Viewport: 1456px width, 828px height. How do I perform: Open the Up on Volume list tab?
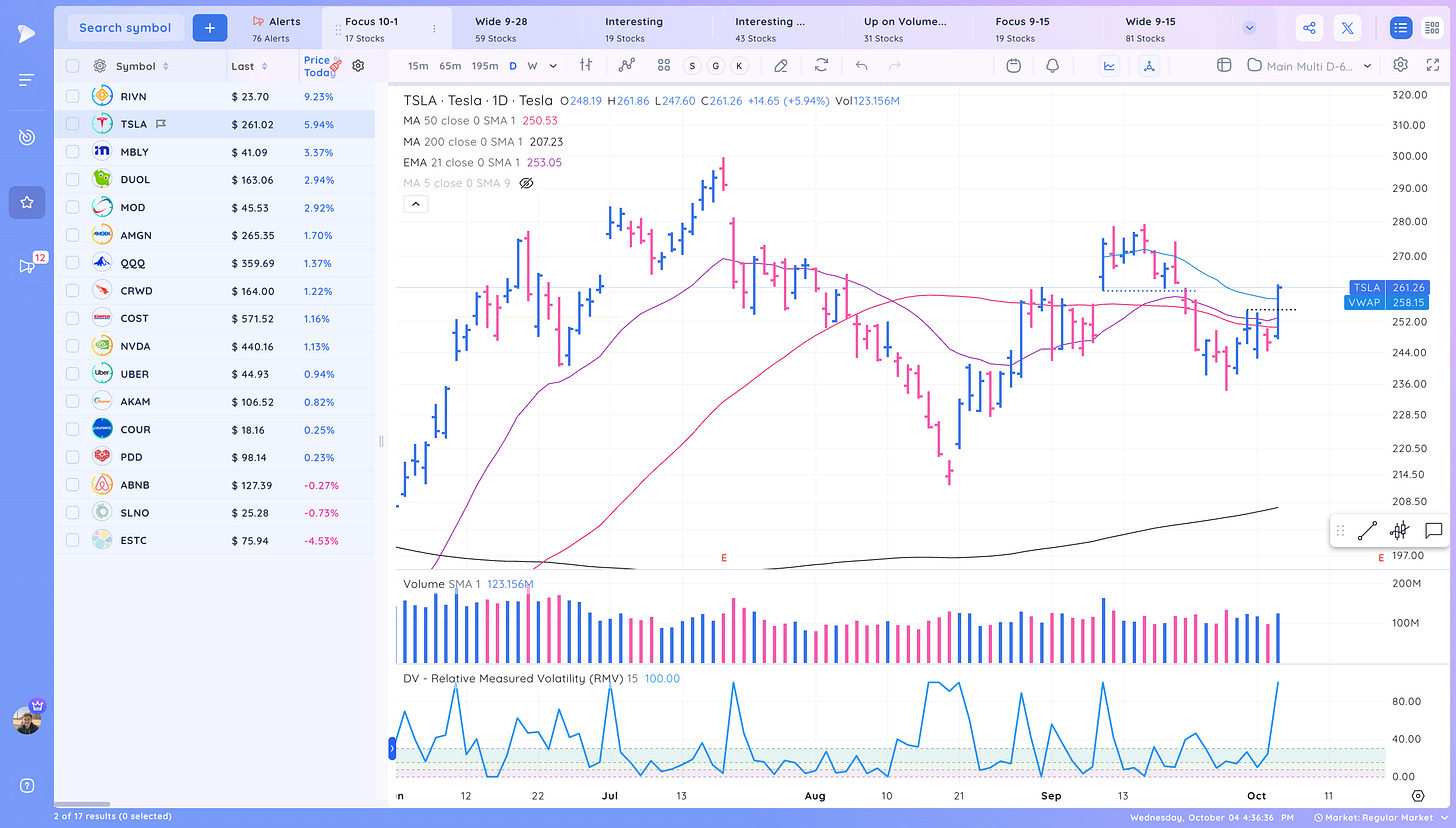pyautogui.click(x=905, y=29)
